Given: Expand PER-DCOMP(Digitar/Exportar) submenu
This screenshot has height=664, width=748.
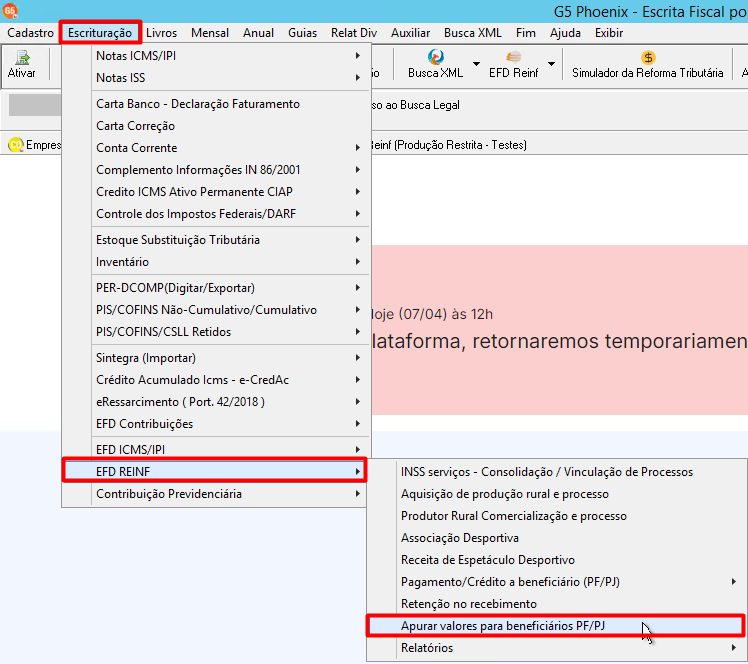Looking at the screenshot, I should (216, 288).
